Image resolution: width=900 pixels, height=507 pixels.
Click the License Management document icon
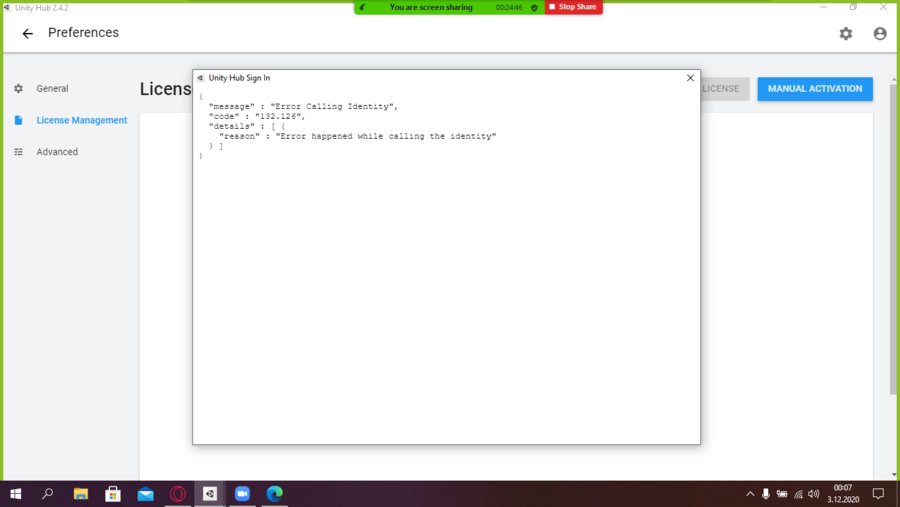point(18,120)
